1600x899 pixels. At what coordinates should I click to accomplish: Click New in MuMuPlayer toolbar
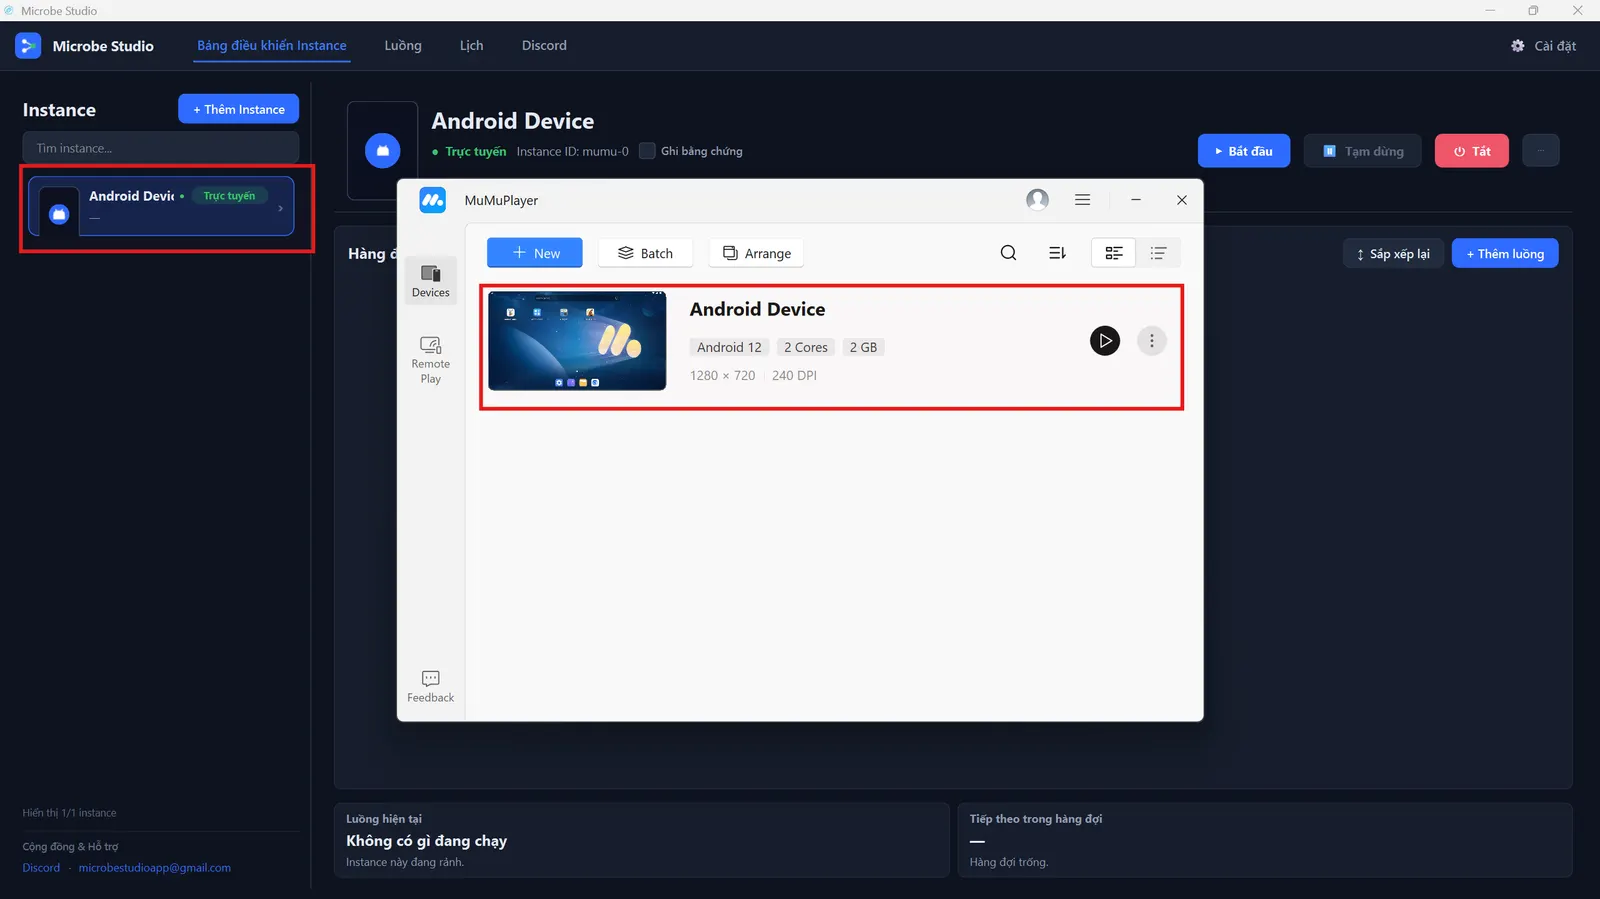(535, 253)
